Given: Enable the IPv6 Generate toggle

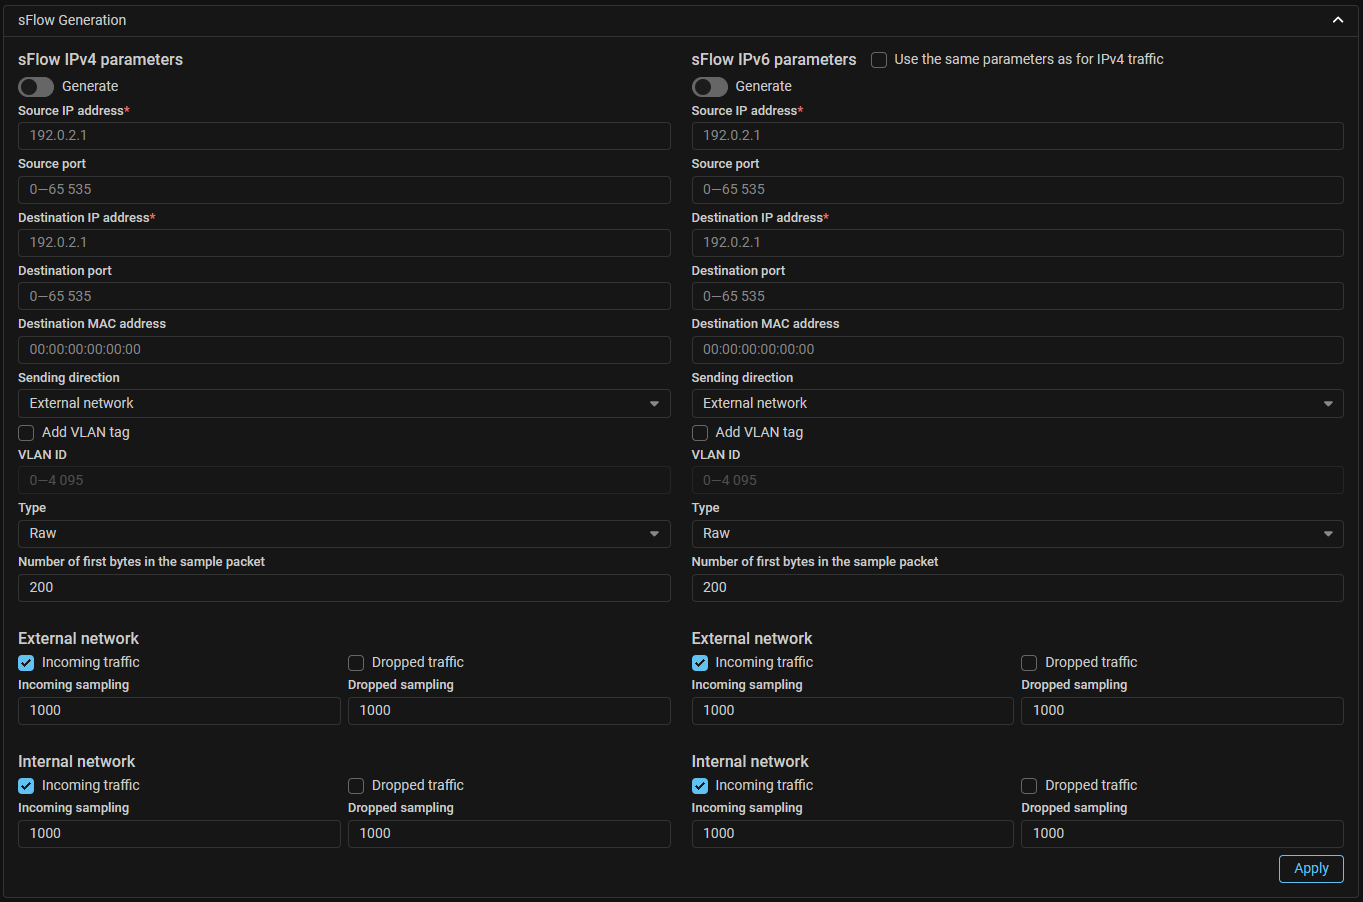Looking at the screenshot, I should coord(710,87).
